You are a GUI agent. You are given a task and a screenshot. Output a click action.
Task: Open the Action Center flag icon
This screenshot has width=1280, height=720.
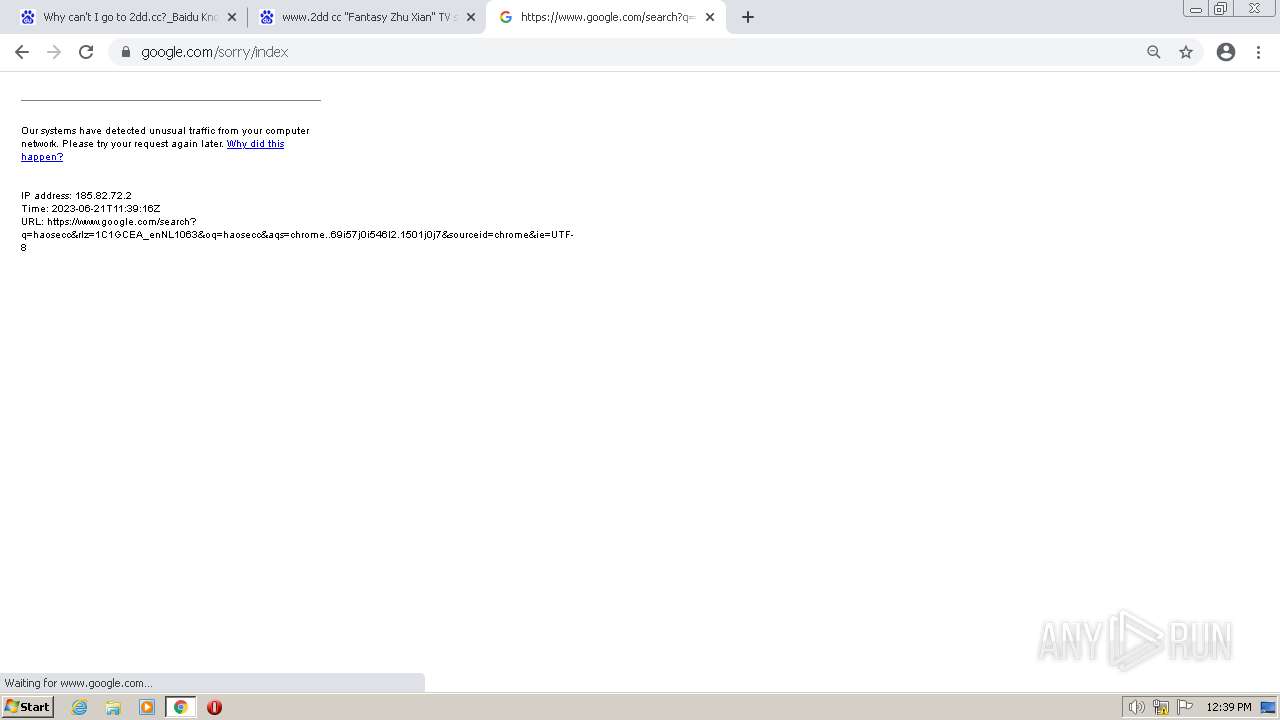point(1185,707)
